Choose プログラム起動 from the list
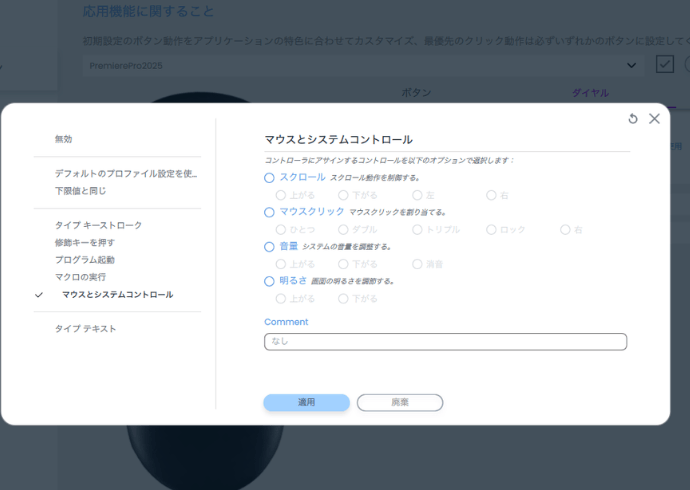The image size is (690, 490). click(84, 259)
